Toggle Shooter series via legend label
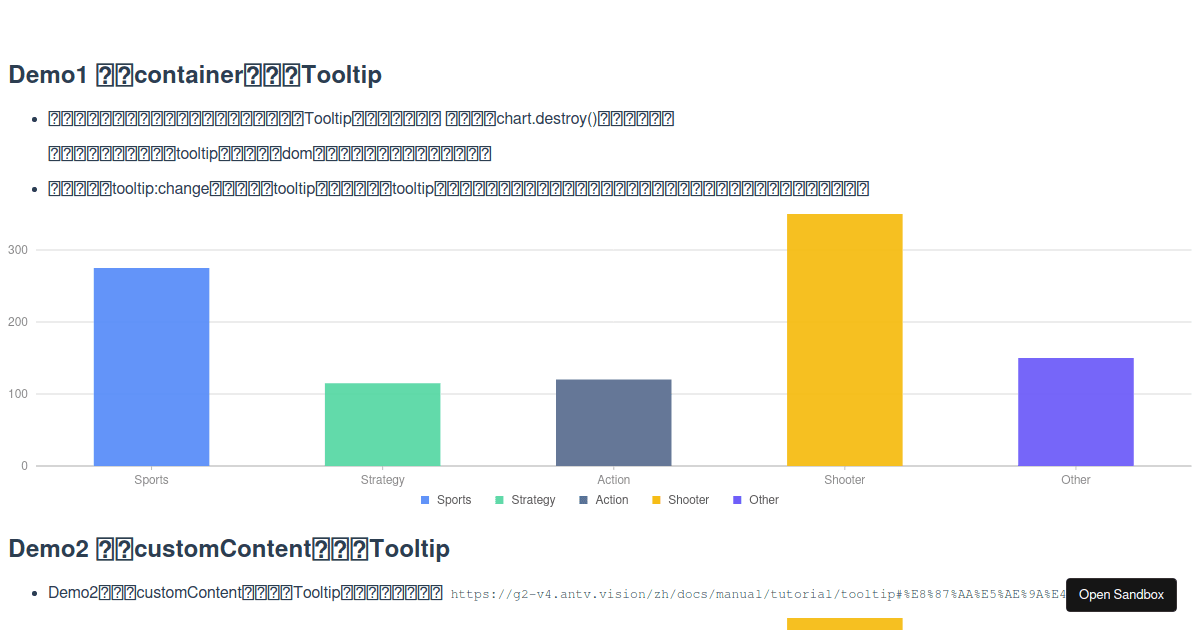 click(688, 500)
